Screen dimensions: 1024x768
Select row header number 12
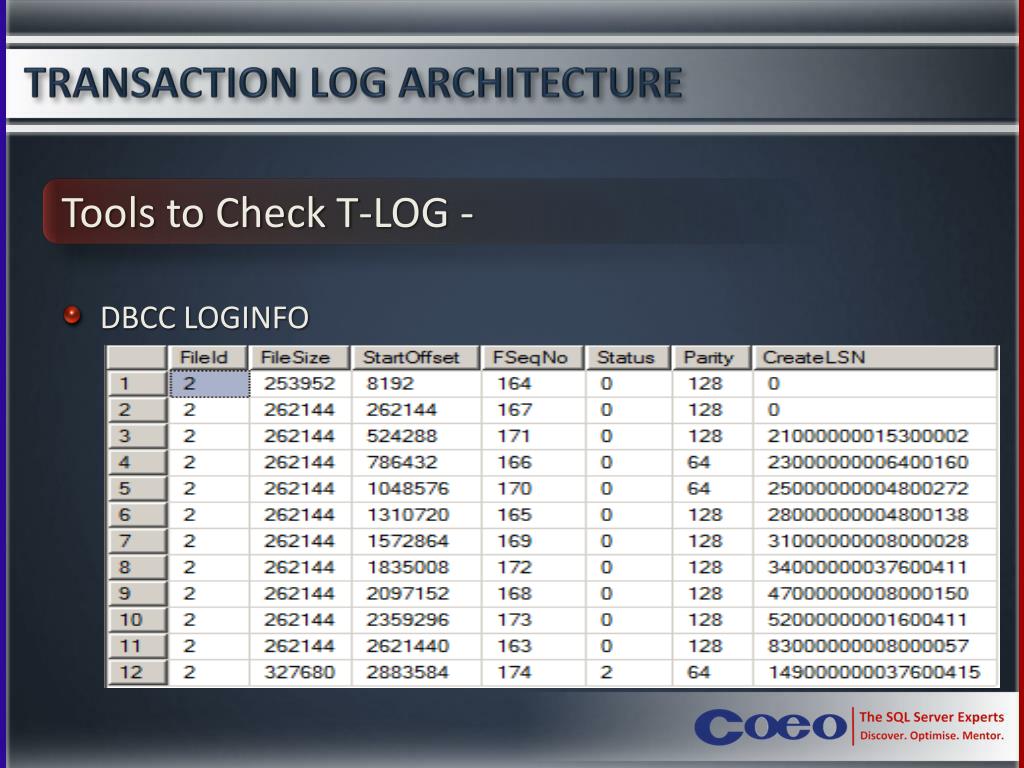[136, 672]
